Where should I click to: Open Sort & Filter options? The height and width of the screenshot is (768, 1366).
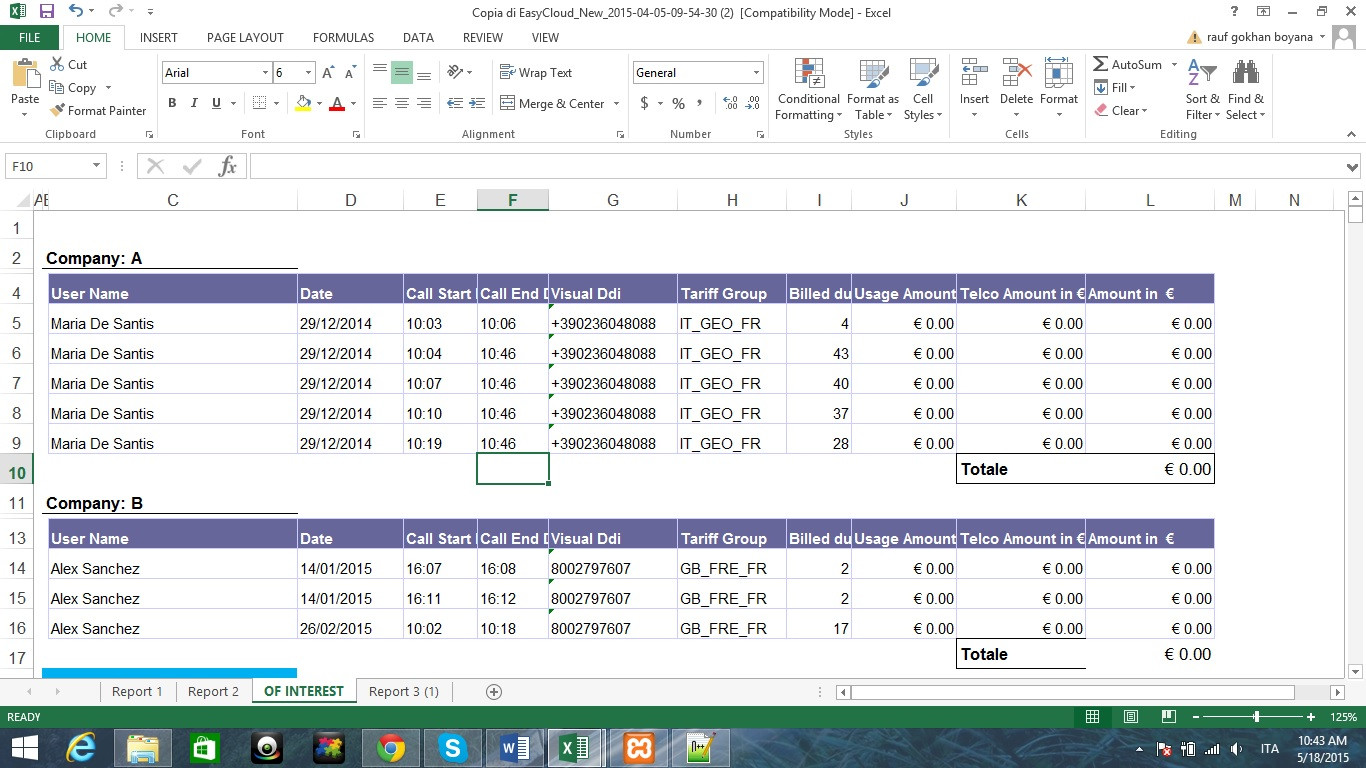coord(1201,89)
